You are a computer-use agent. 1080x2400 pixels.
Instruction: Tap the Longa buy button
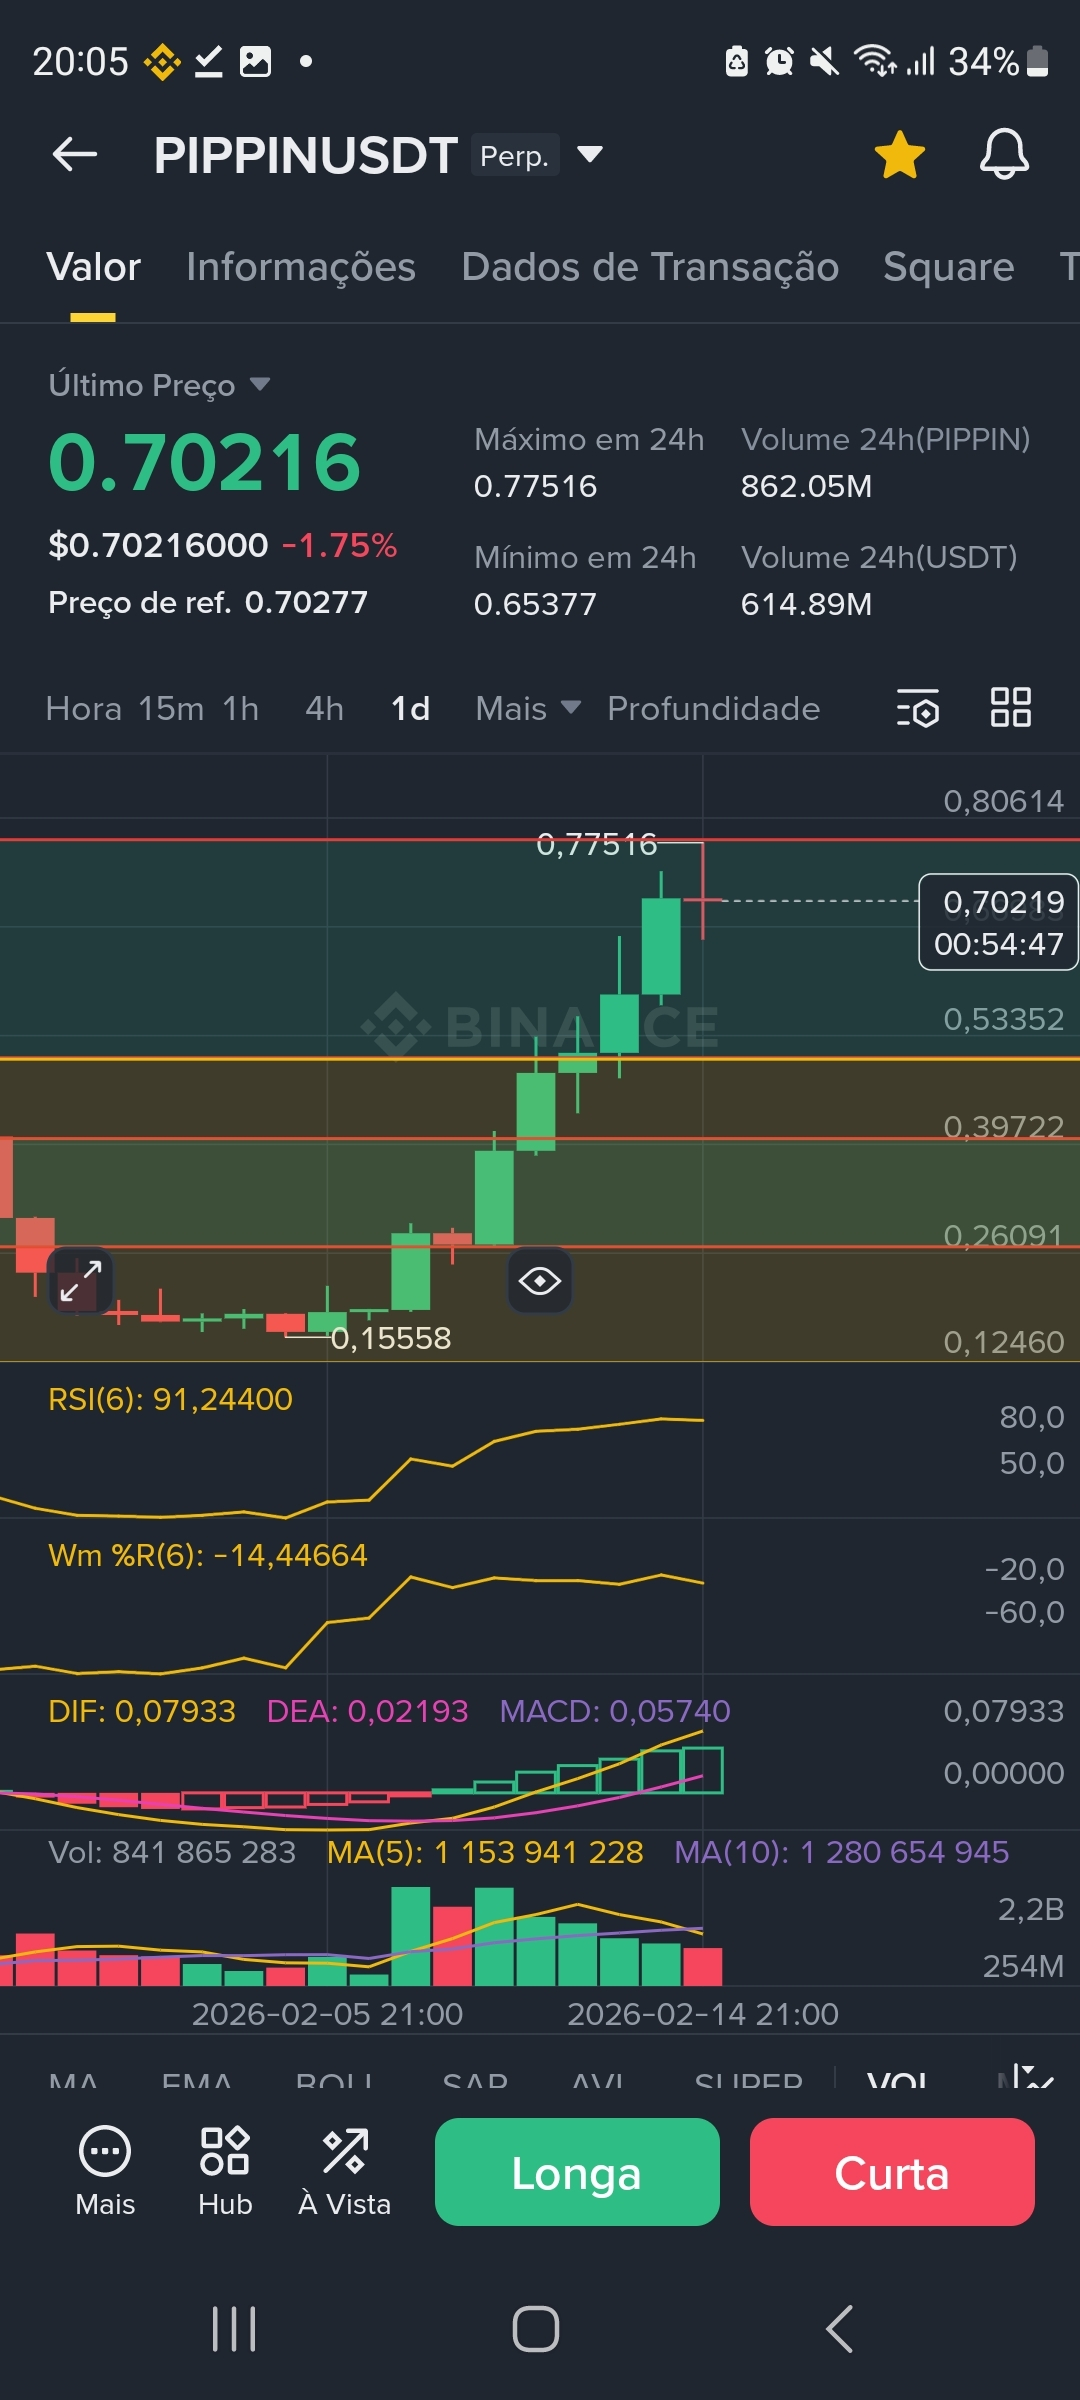577,2172
